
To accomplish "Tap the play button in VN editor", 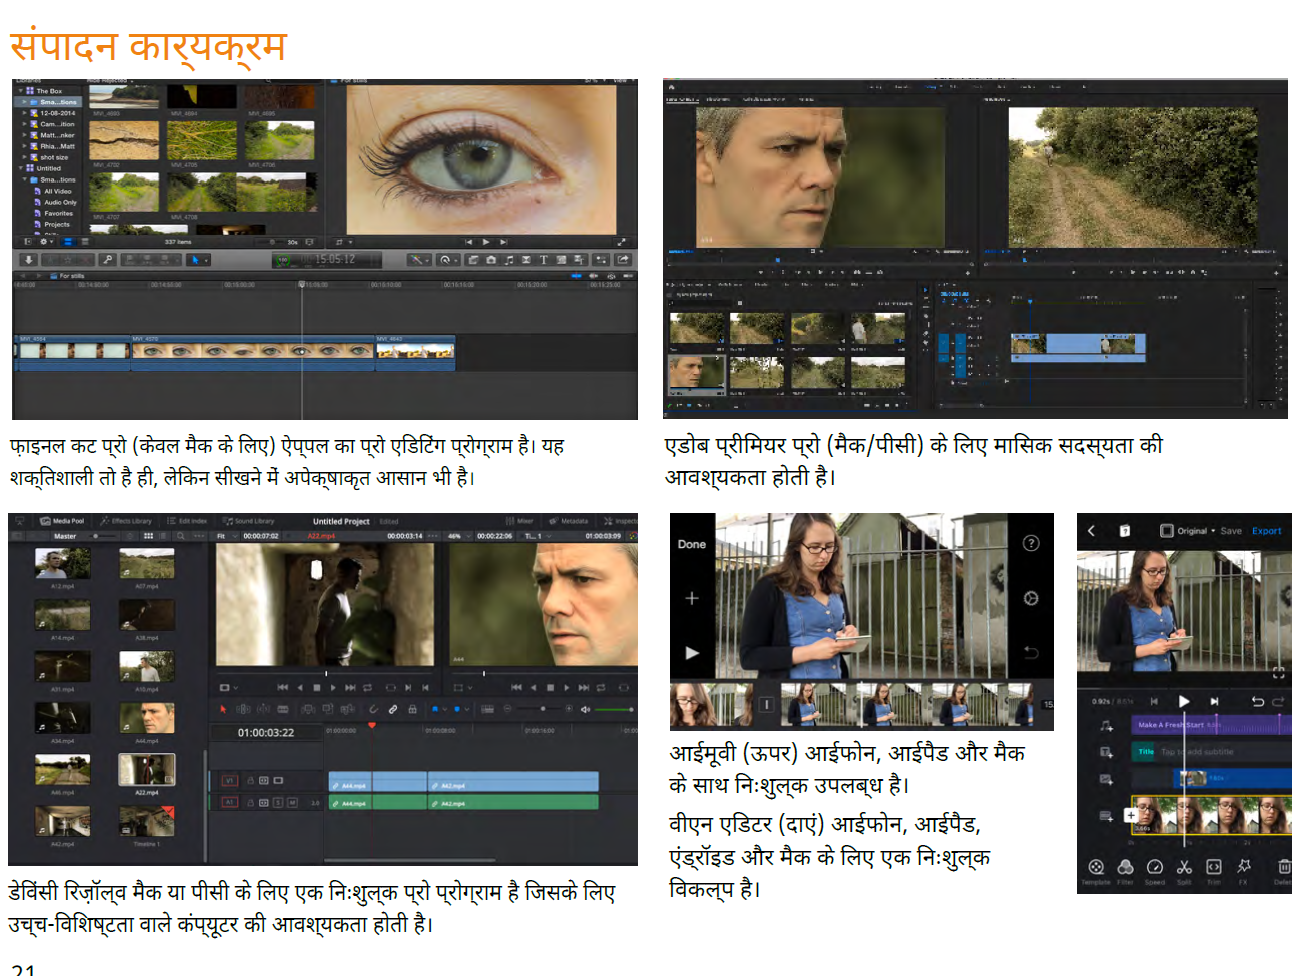I will pyautogui.click(x=1184, y=701).
